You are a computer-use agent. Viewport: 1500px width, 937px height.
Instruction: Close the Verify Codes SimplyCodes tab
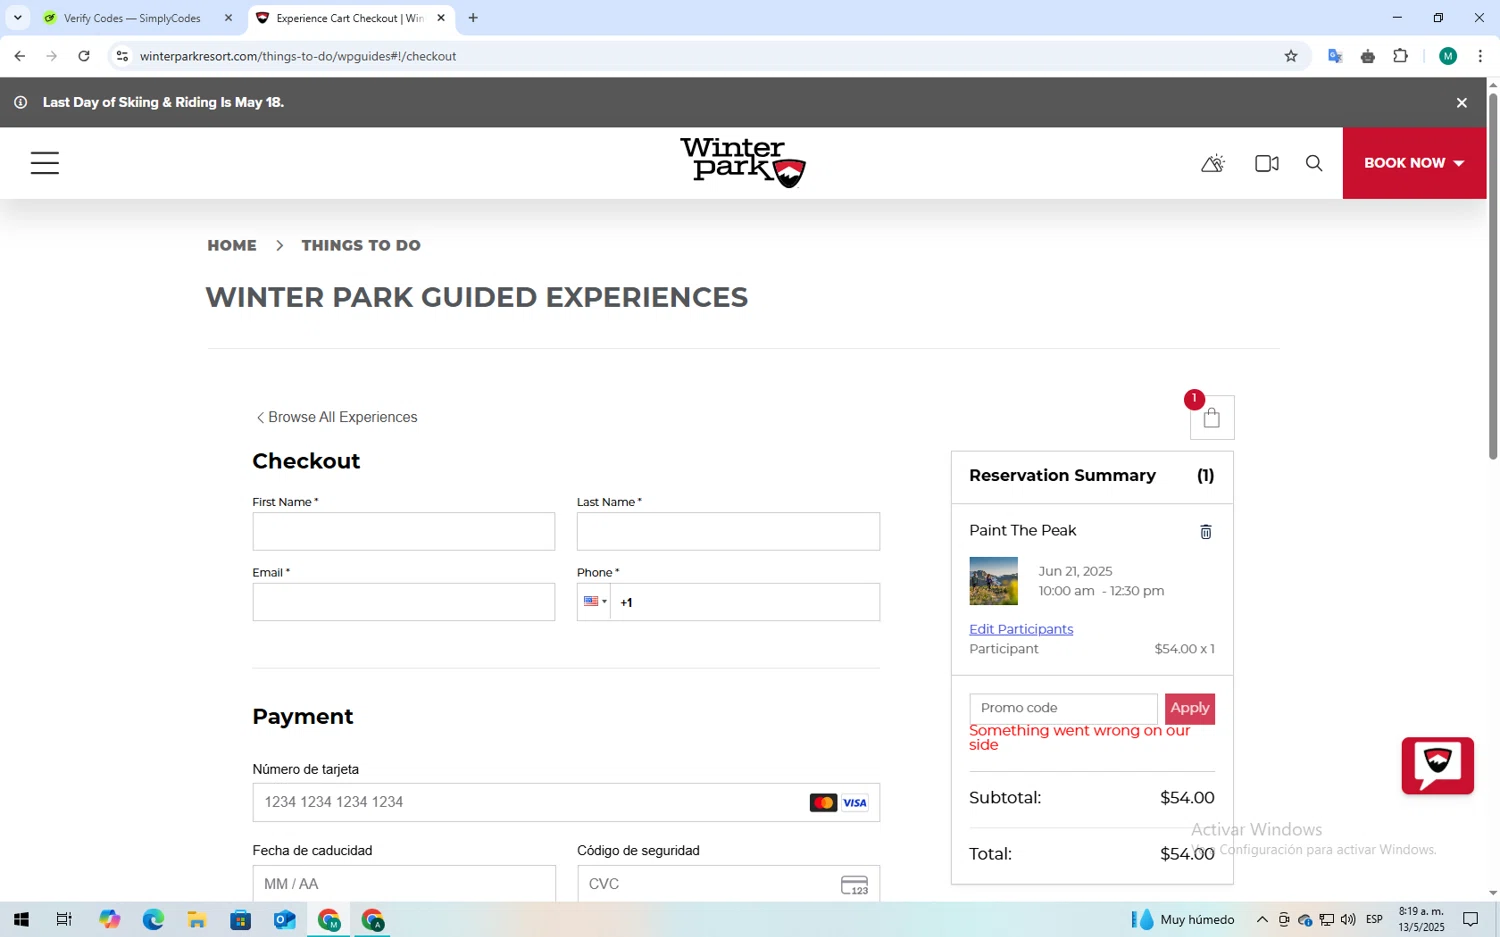click(x=228, y=18)
